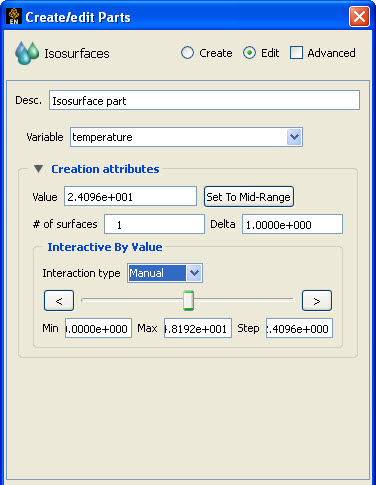The image size is (376, 485).
Task: Click the Isosurfaces droplets icon
Action: (27, 53)
